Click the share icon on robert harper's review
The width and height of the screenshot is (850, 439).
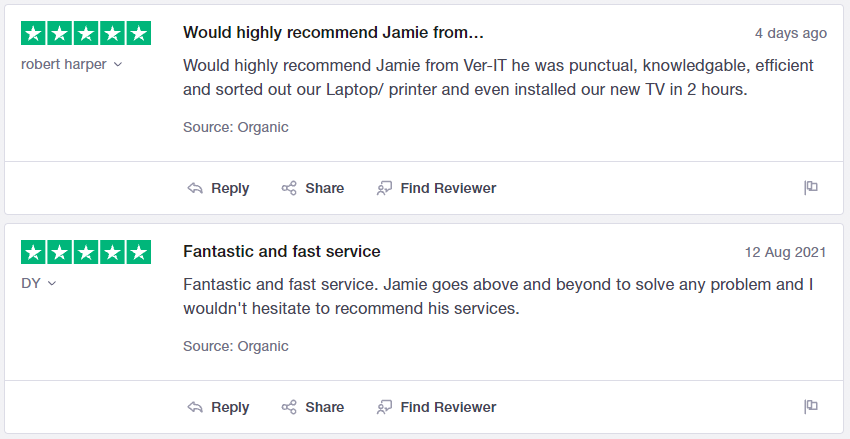coord(289,188)
